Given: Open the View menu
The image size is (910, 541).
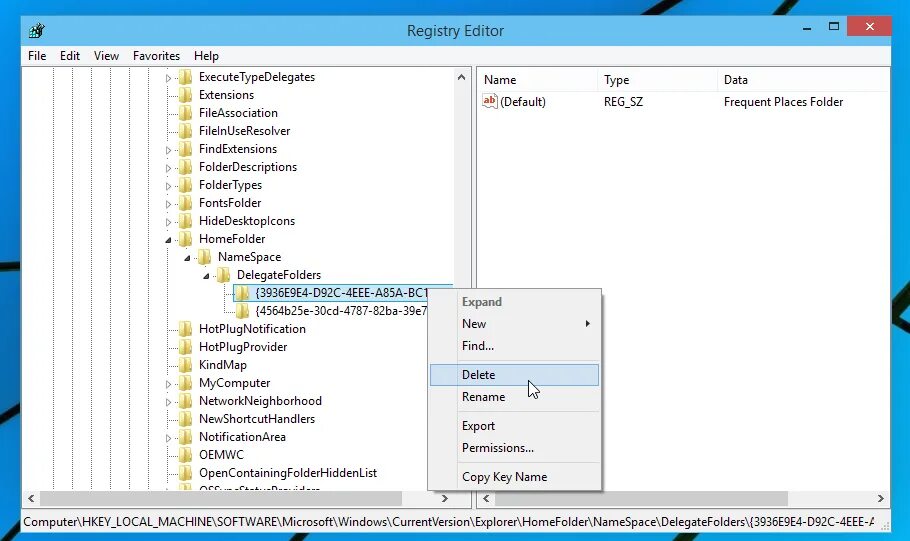Looking at the screenshot, I should coord(106,56).
